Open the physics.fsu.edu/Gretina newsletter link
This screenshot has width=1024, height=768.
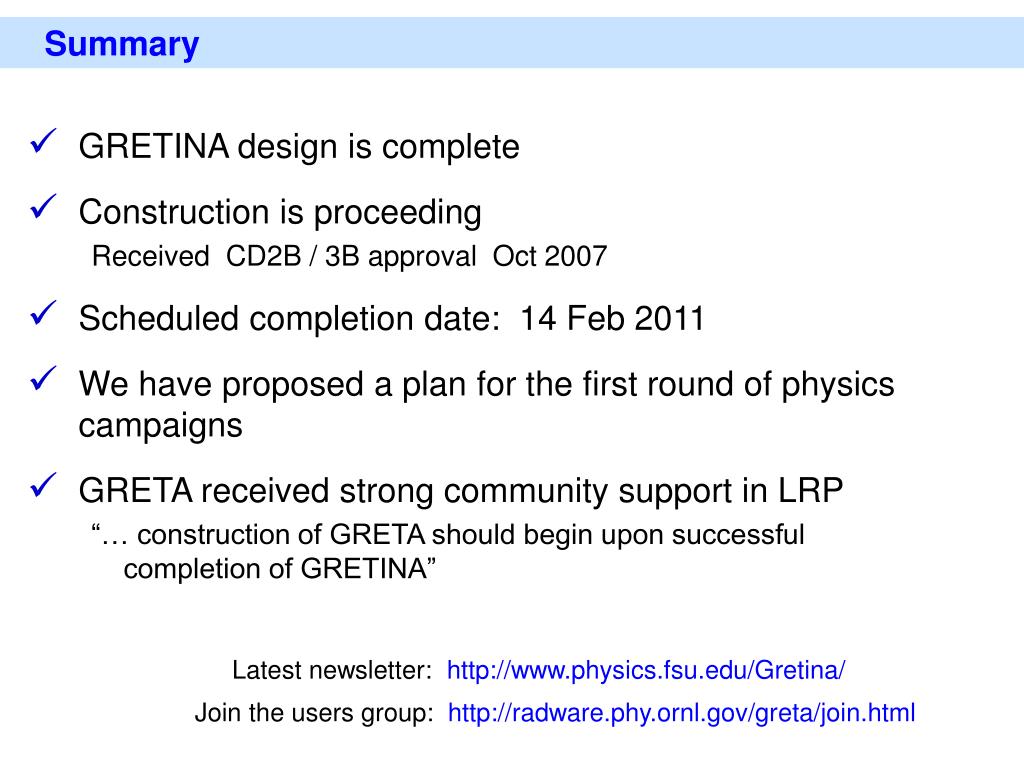646,671
